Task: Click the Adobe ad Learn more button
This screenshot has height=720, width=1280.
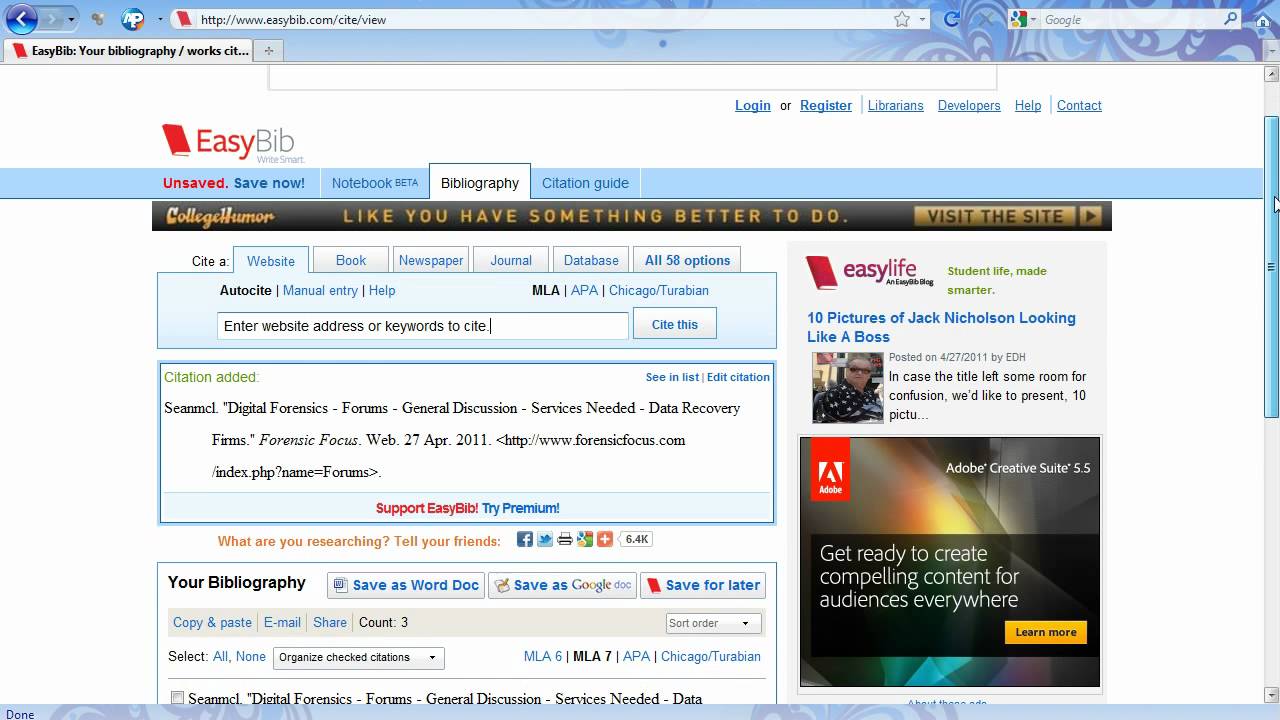Action: pos(1046,632)
